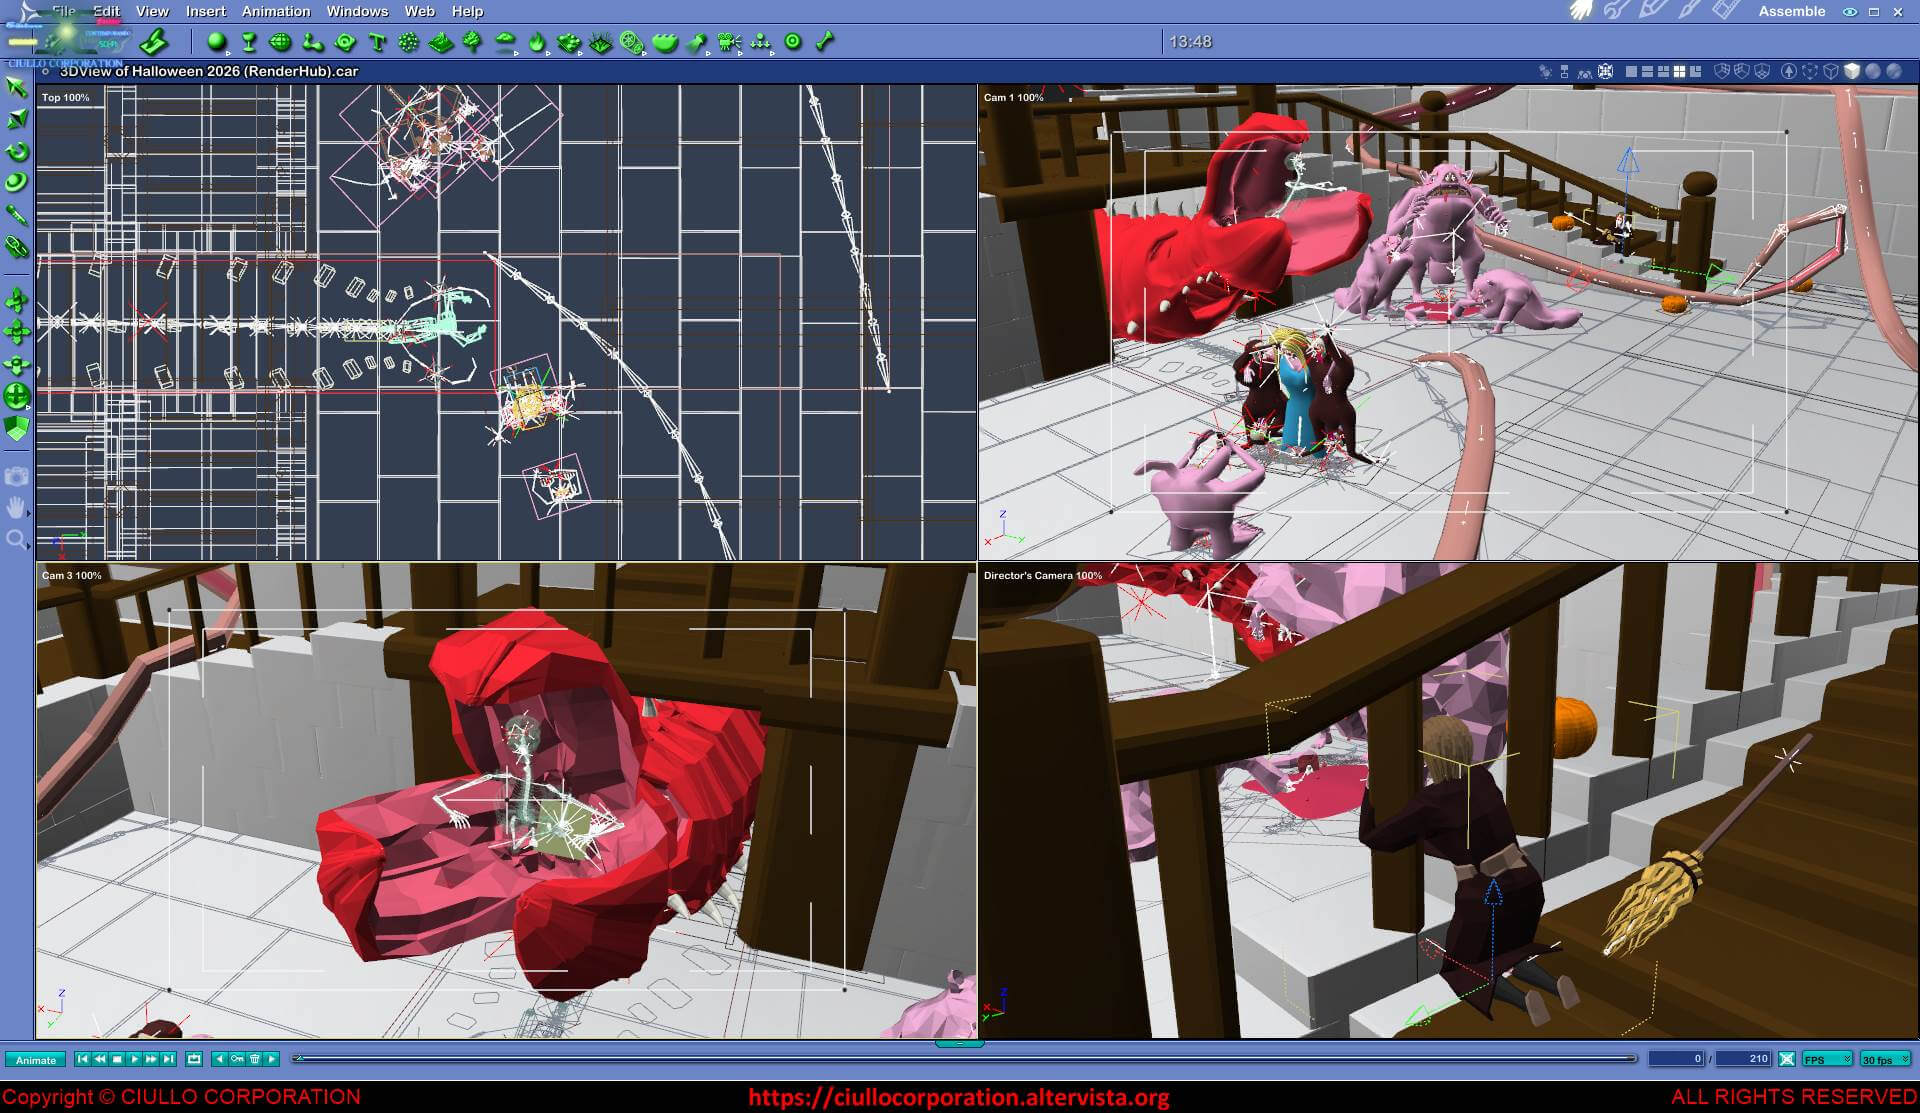1920x1113 pixels.
Task: Toggle the eye visibility icon near Assemble
Action: 1850,12
